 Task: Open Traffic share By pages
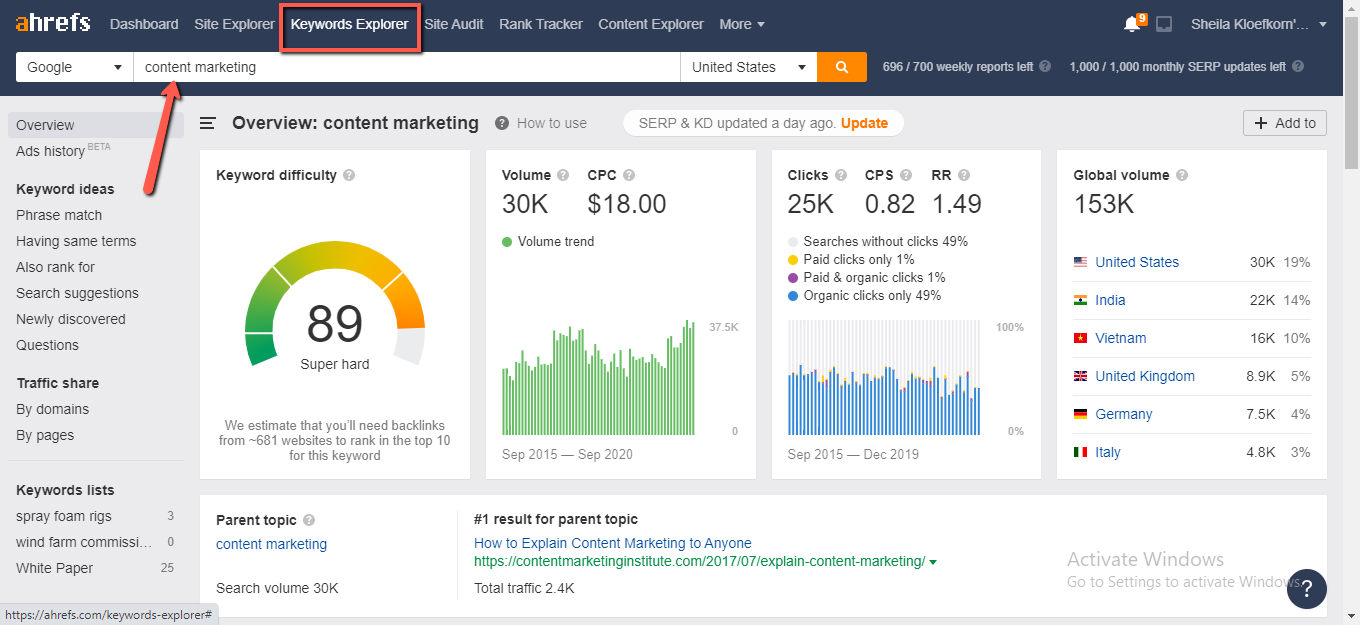[45, 435]
